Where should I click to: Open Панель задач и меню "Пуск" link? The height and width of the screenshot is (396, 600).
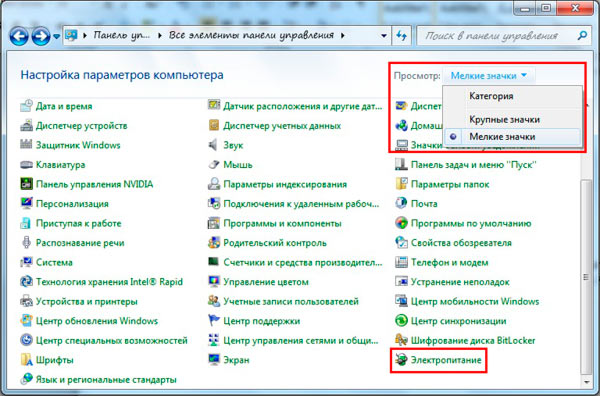click(473, 165)
